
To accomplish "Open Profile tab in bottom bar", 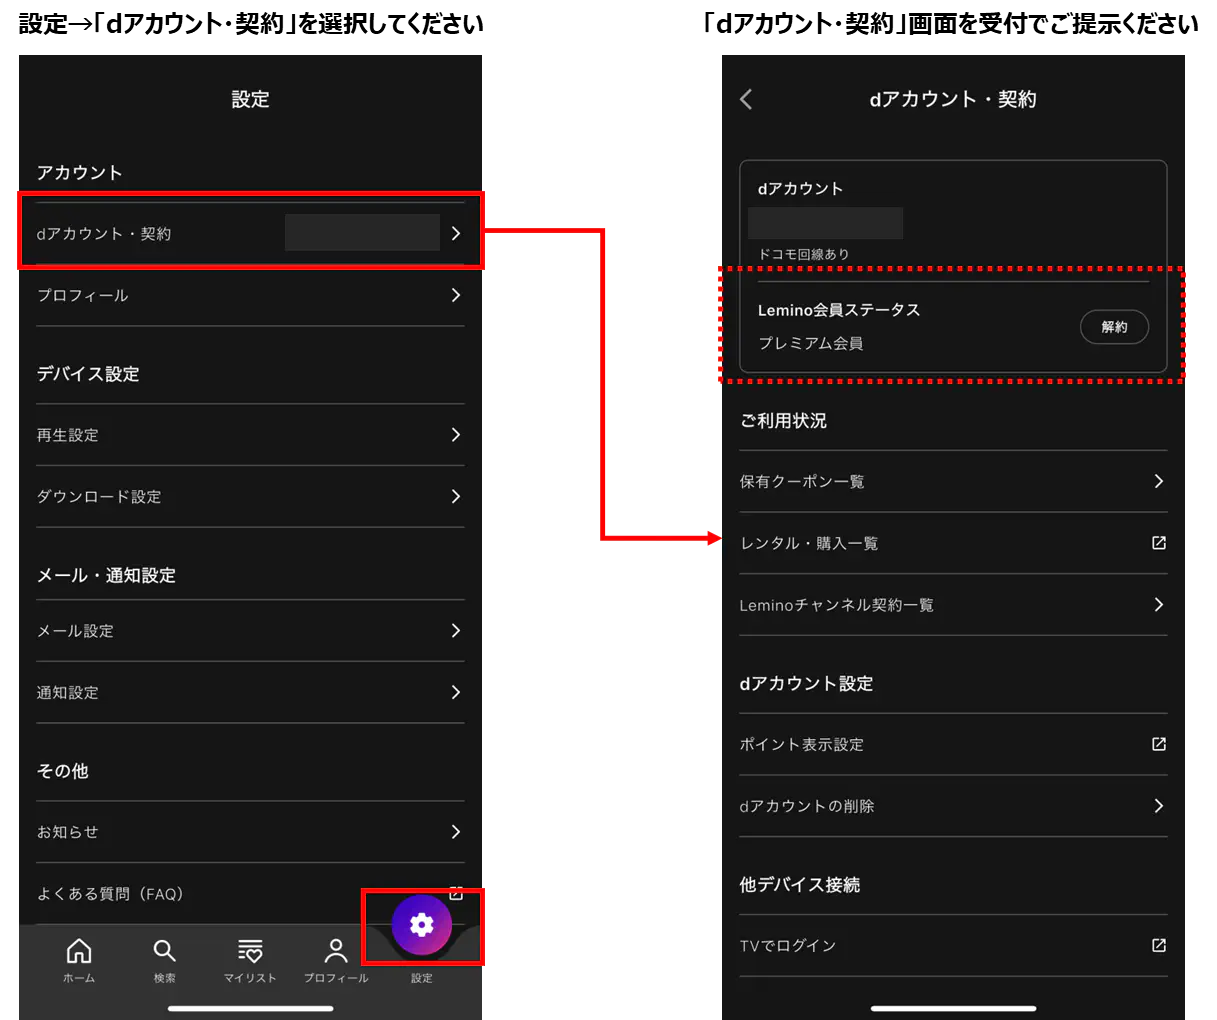I will tap(336, 961).
